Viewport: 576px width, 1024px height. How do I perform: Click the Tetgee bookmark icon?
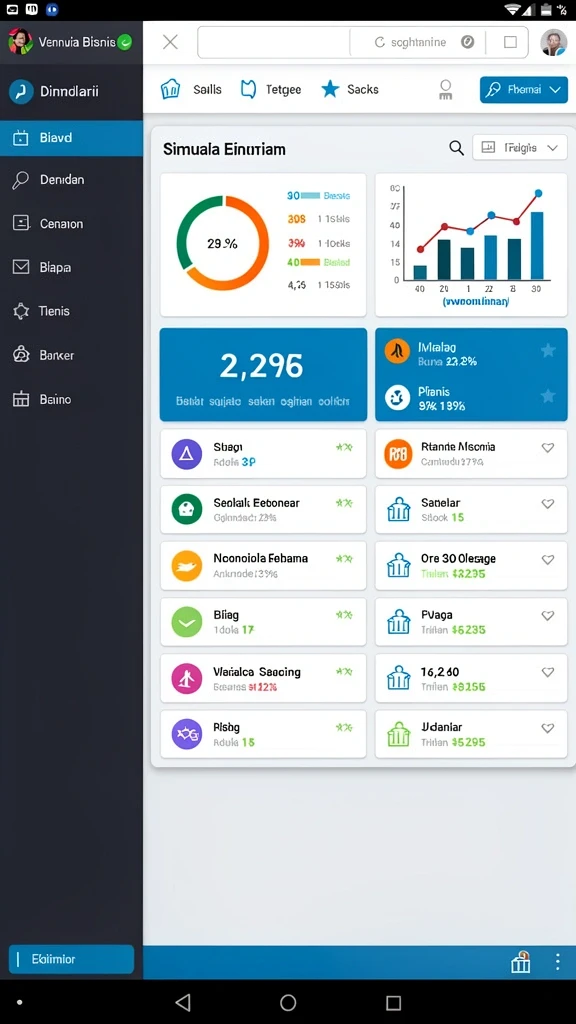(248, 89)
